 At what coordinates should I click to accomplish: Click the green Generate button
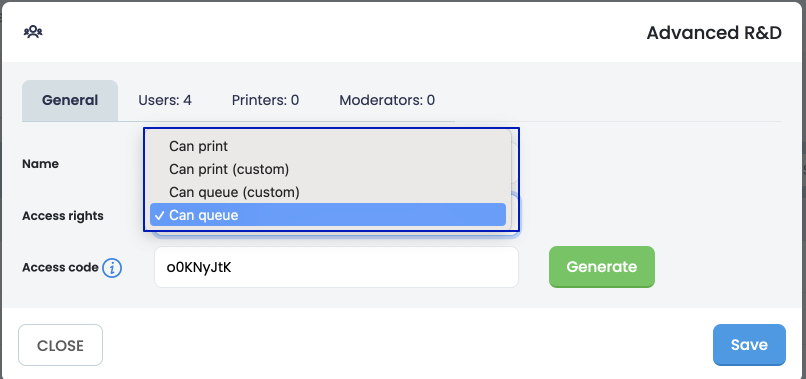click(602, 267)
